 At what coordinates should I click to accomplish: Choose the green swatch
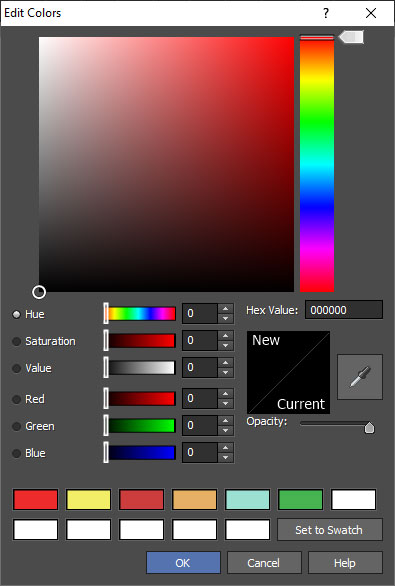(x=300, y=500)
